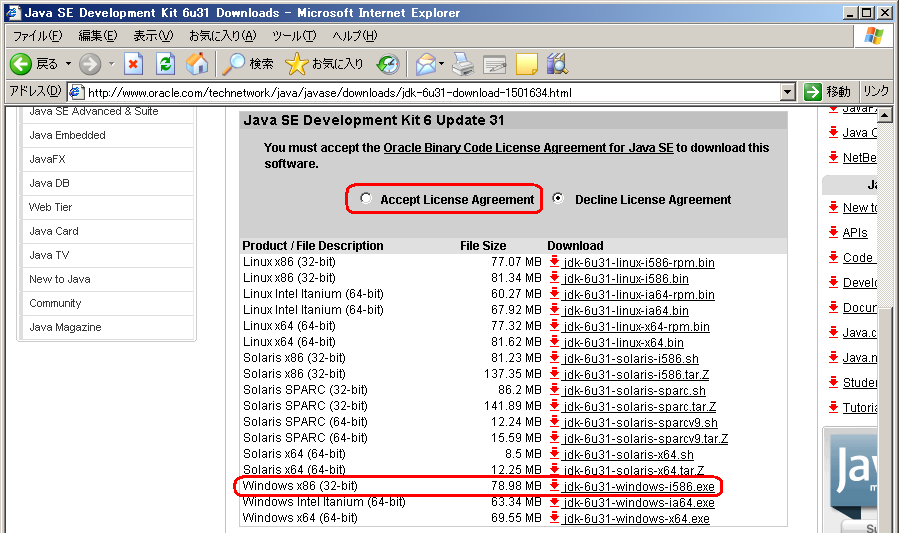
Task: Open the Back button history dropdown
Action: [x=68, y=64]
